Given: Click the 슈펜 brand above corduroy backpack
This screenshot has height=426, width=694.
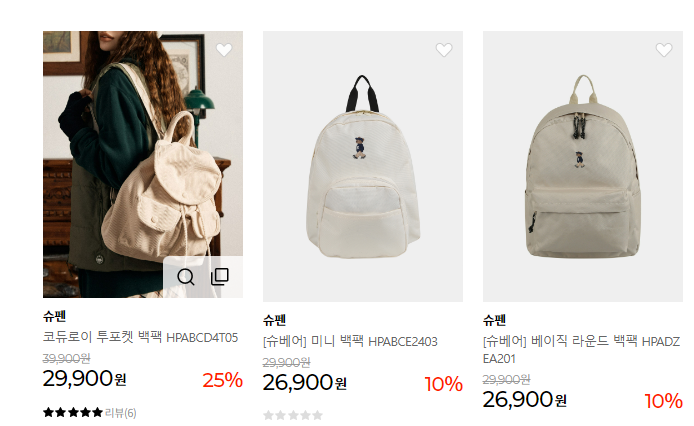Looking at the screenshot, I should coord(54,316).
